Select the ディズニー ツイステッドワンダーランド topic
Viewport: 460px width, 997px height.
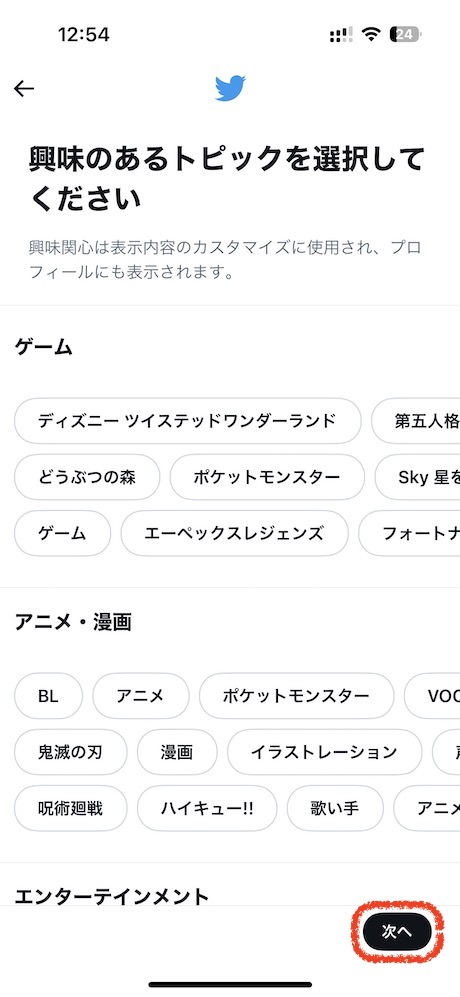188,421
